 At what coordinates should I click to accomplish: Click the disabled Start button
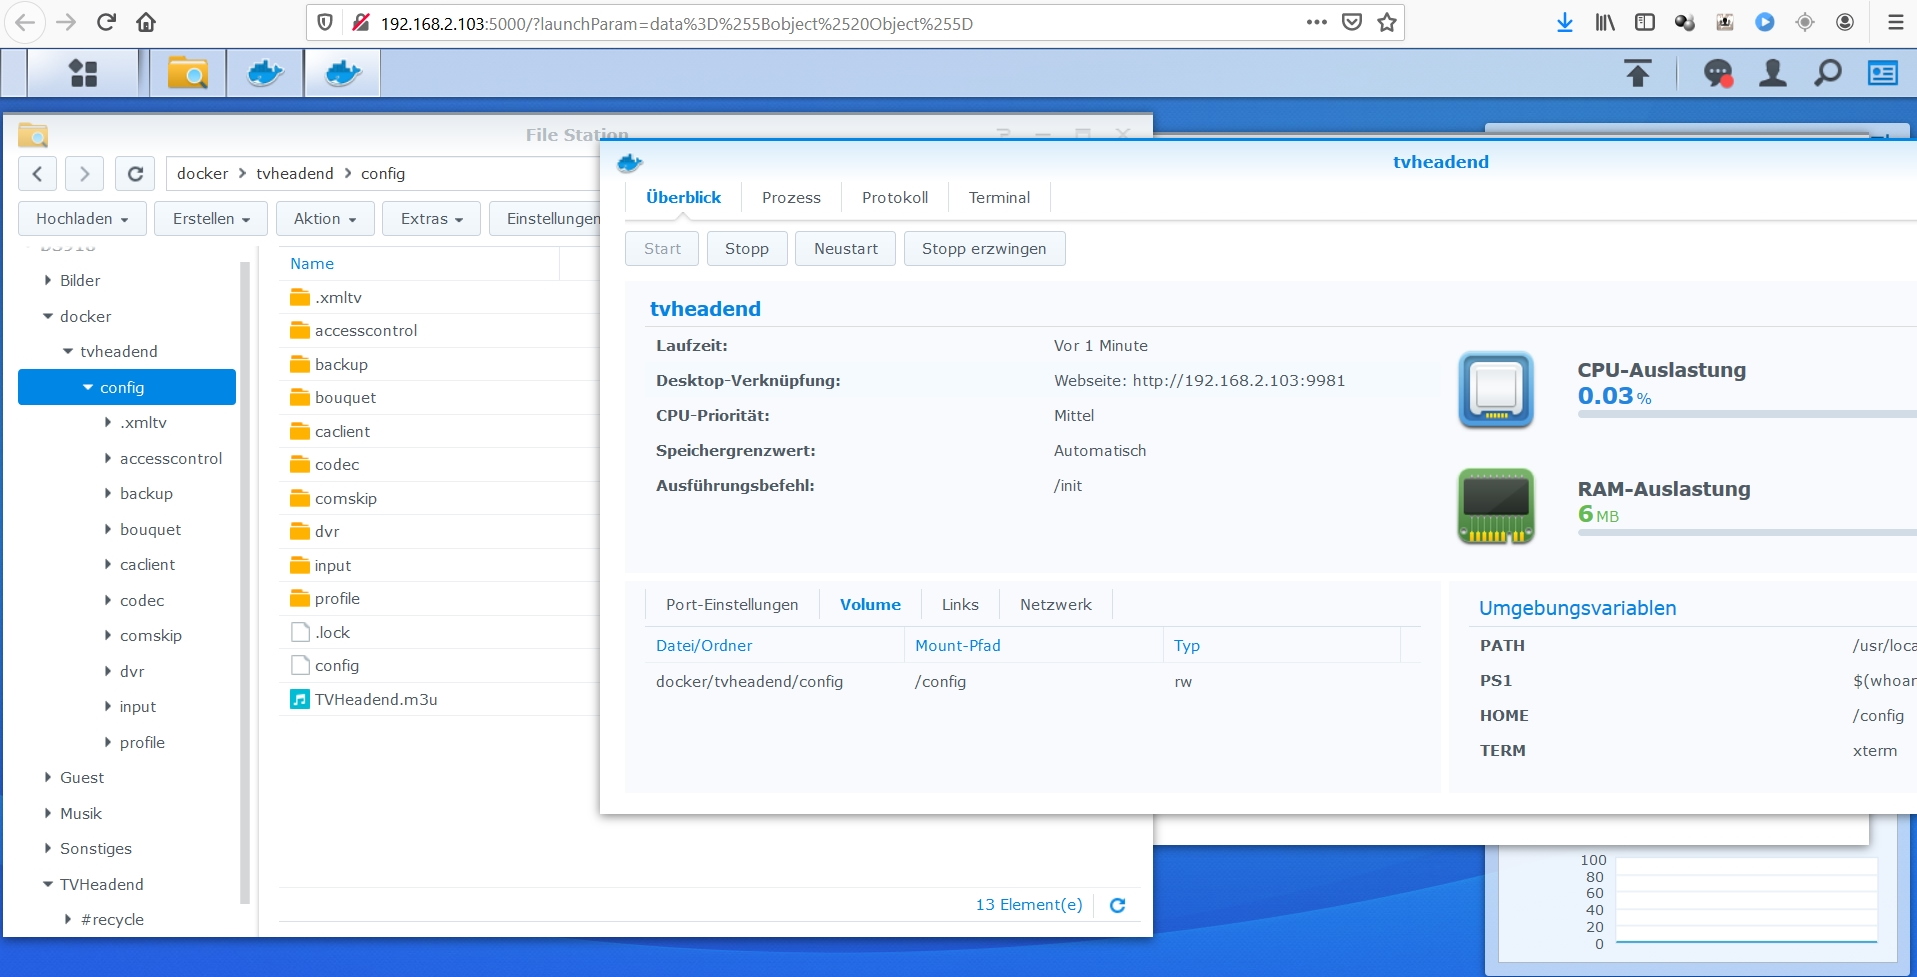coord(662,249)
